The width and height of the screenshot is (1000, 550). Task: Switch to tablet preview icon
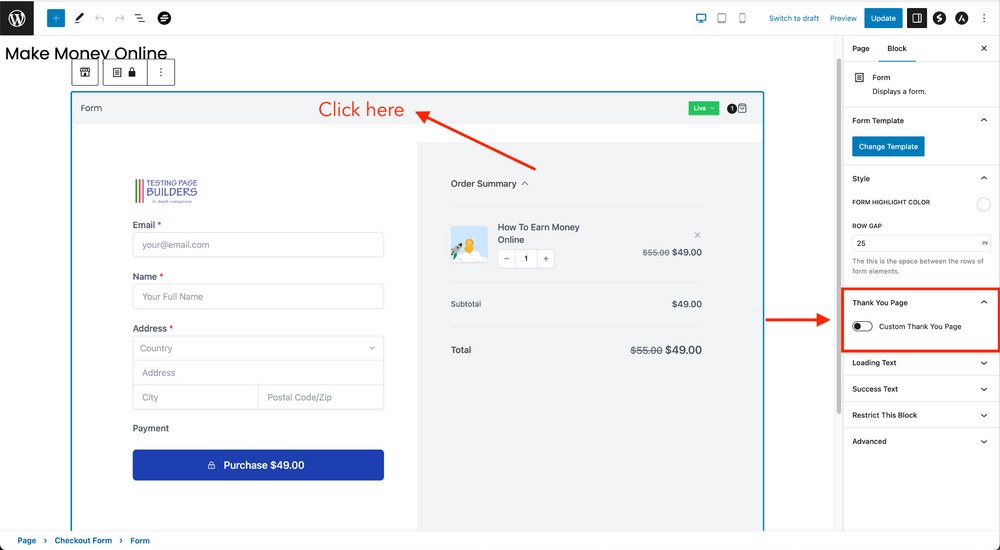click(x=721, y=19)
